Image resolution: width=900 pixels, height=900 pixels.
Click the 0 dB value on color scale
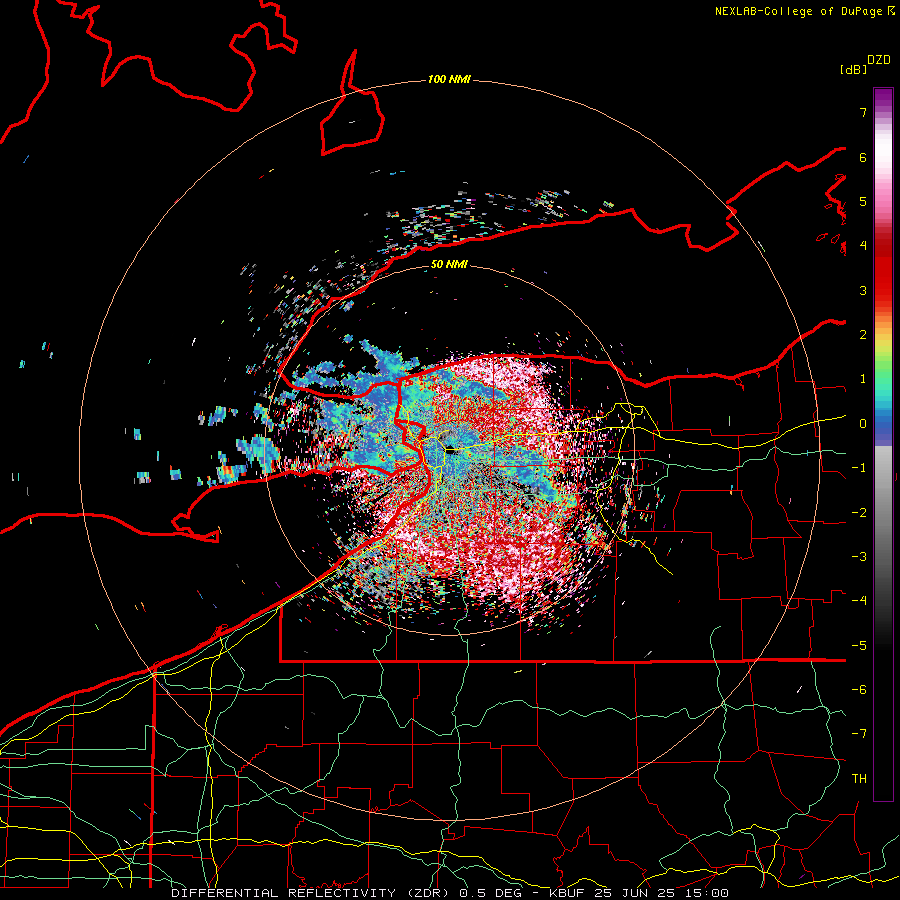(x=863, y=424)
